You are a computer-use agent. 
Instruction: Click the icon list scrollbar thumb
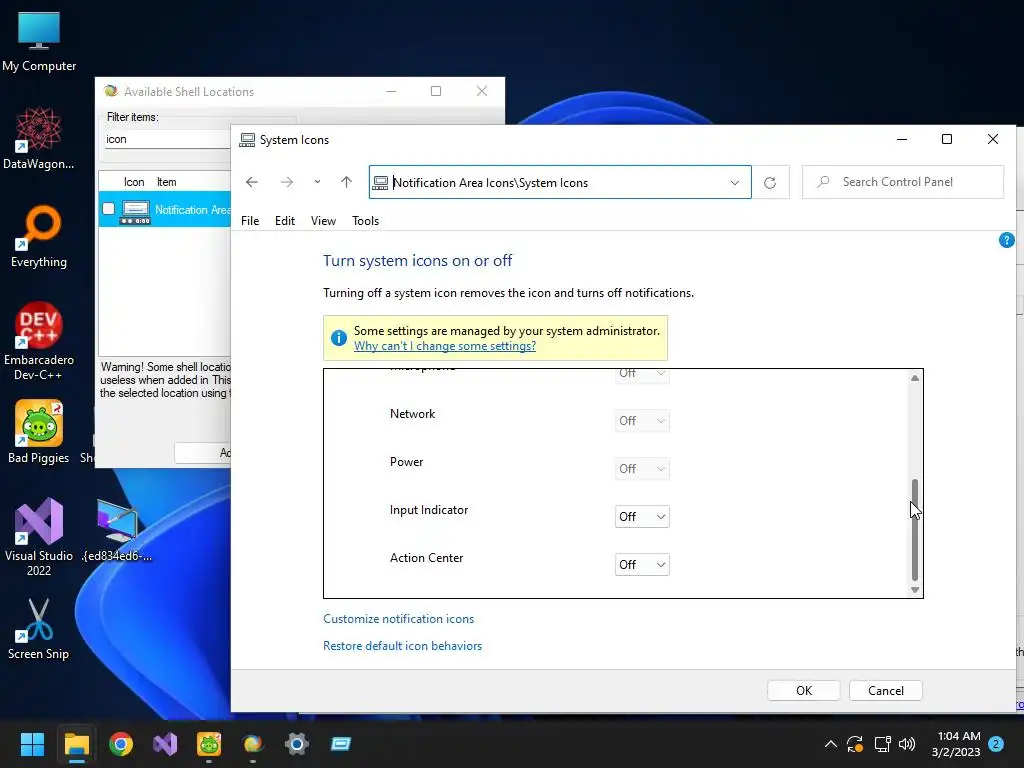(x=915, y=530)
